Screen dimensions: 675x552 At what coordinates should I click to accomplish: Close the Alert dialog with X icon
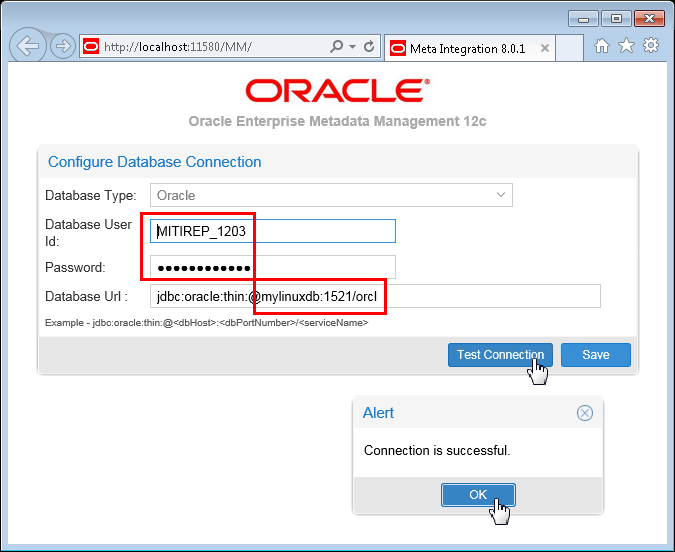coord(585,413)
